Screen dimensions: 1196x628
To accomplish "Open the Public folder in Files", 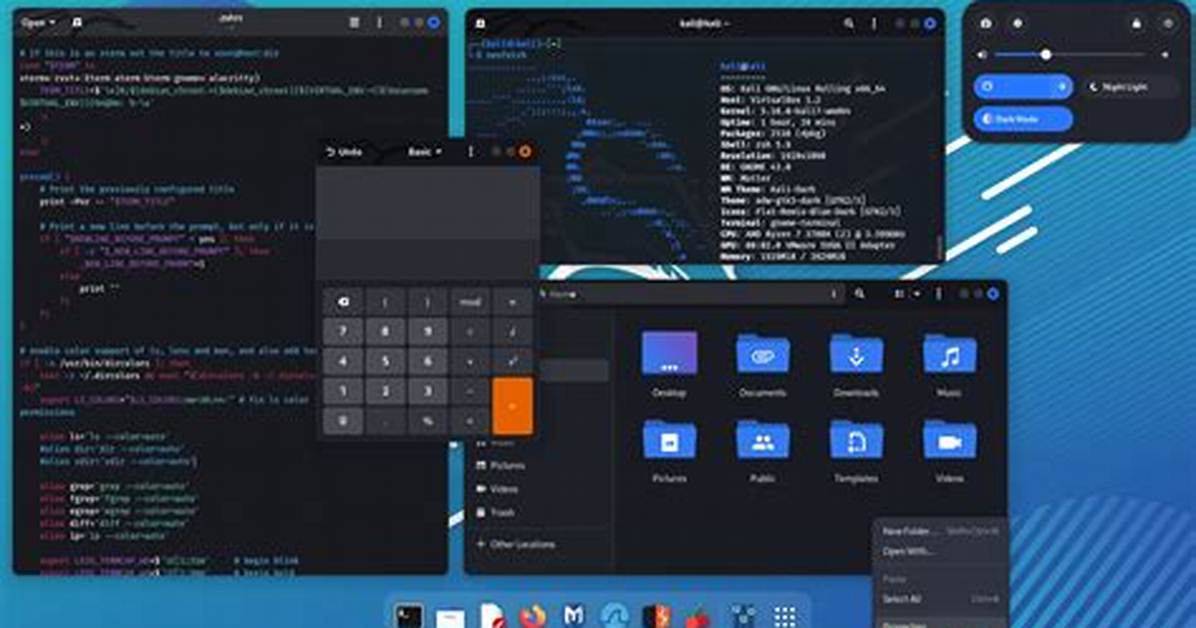I will [x=762, y=440].
